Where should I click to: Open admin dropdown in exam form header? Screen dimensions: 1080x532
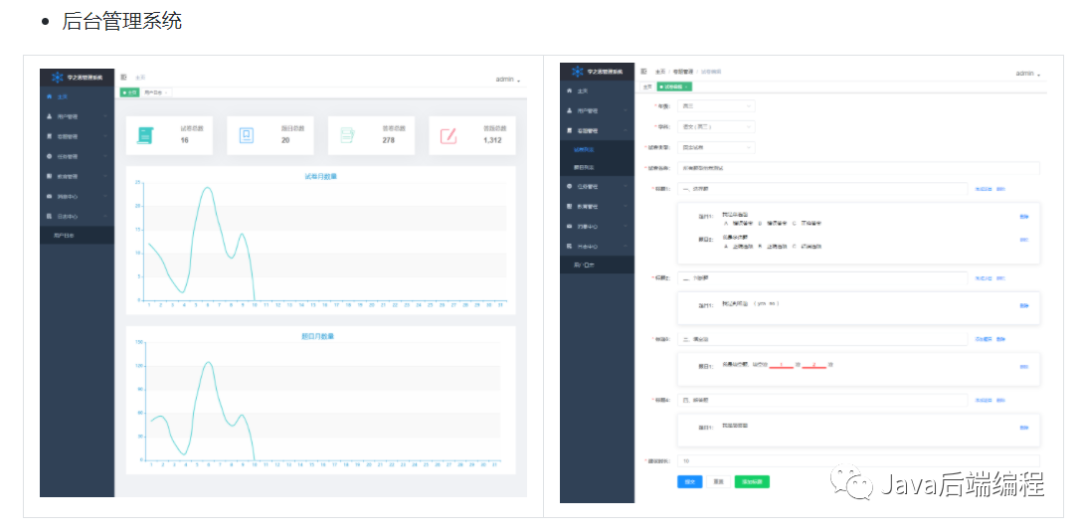(x=1028, y=74)
